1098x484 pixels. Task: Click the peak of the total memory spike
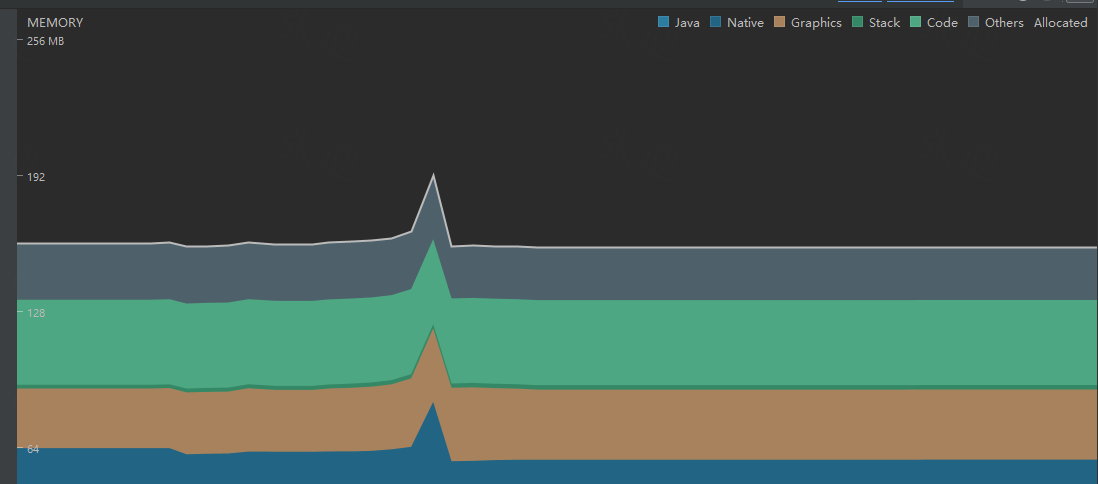[x=433, y=175]
